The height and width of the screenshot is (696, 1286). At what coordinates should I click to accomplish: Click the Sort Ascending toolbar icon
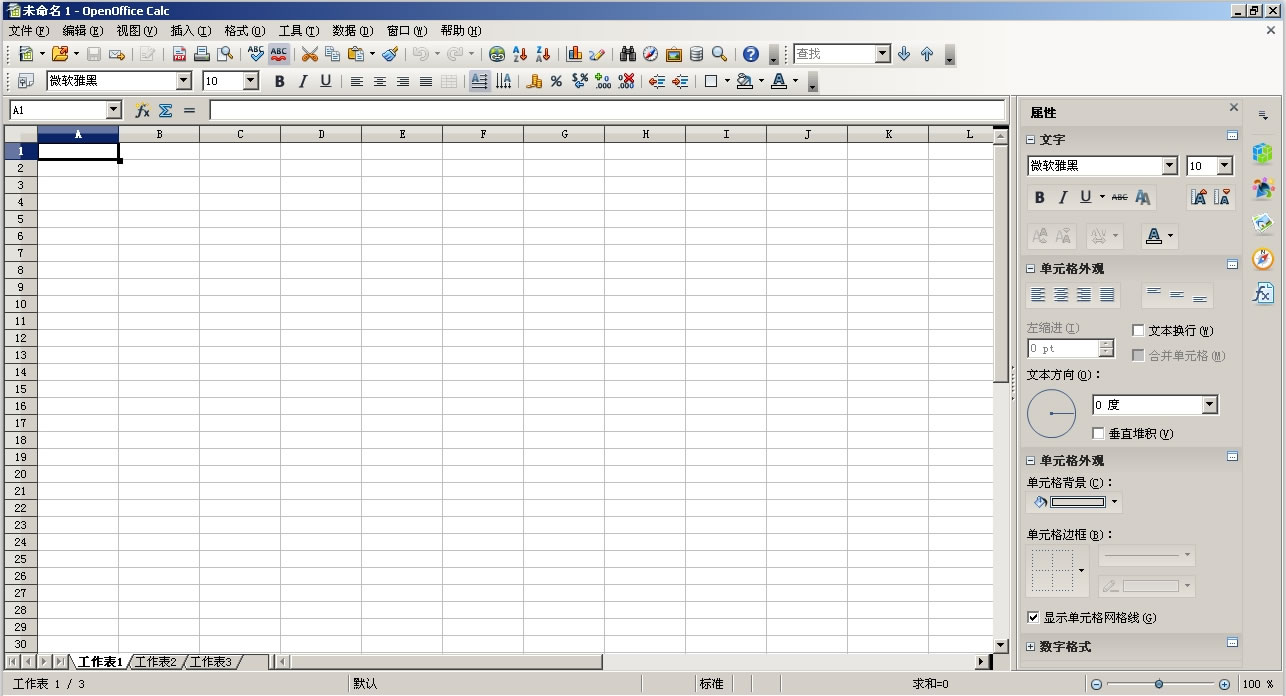tap(520, 54)
